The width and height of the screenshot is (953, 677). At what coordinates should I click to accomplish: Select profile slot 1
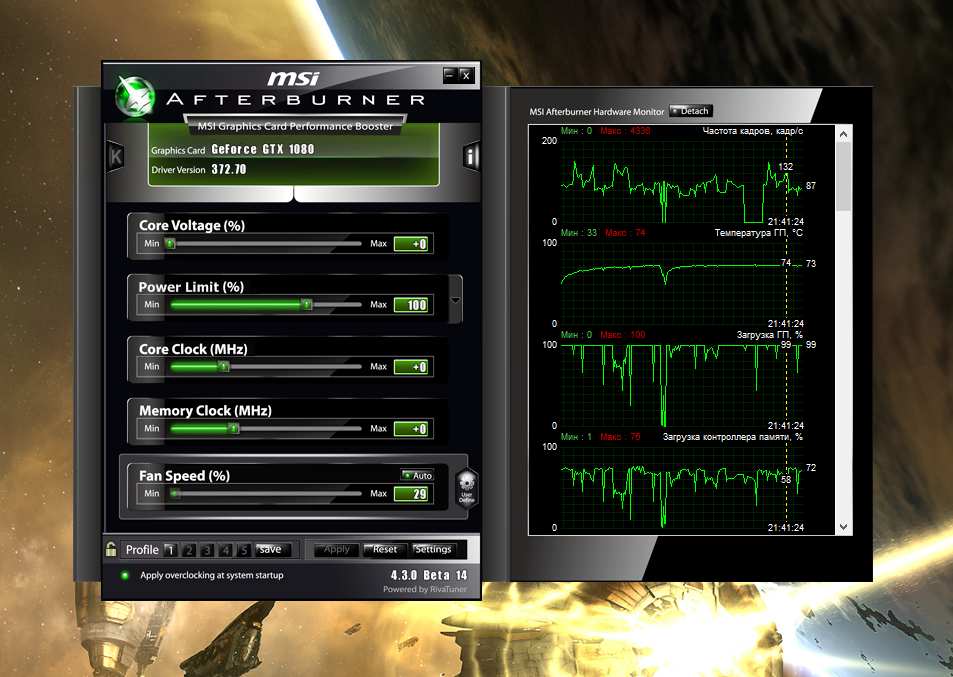coord(171,550)
